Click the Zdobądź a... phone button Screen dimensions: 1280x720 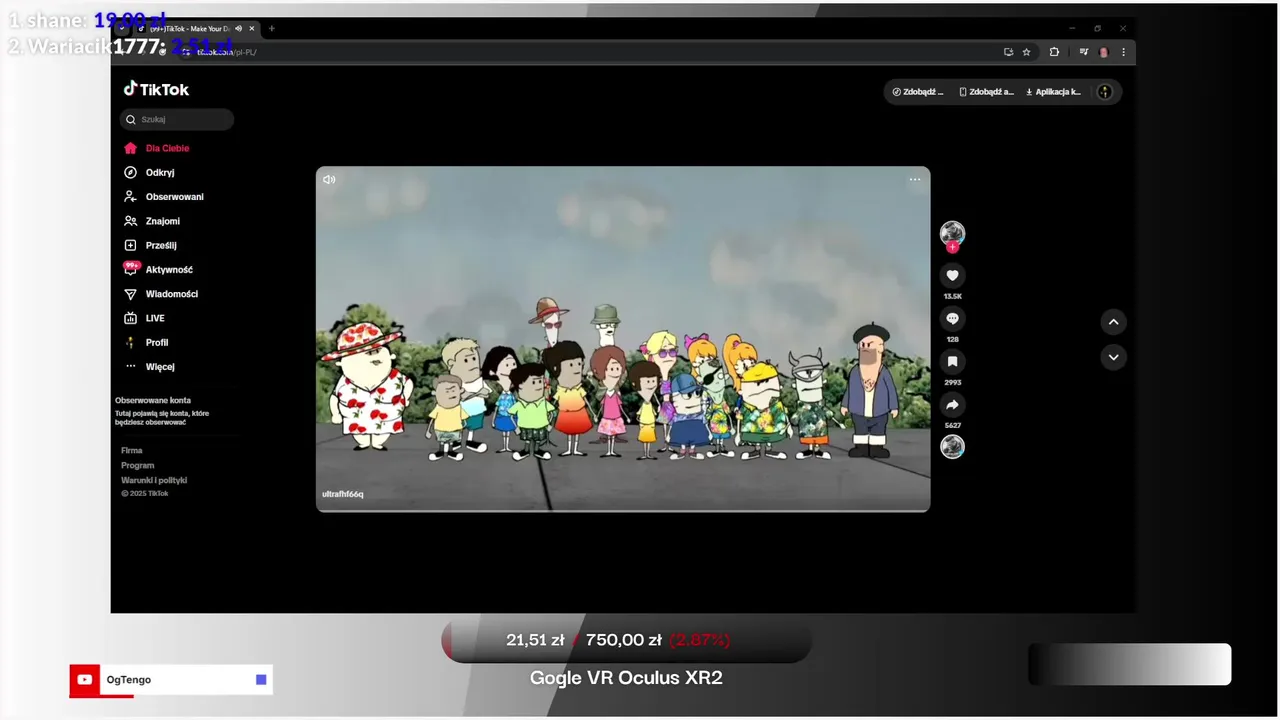(x=986, y=92)
